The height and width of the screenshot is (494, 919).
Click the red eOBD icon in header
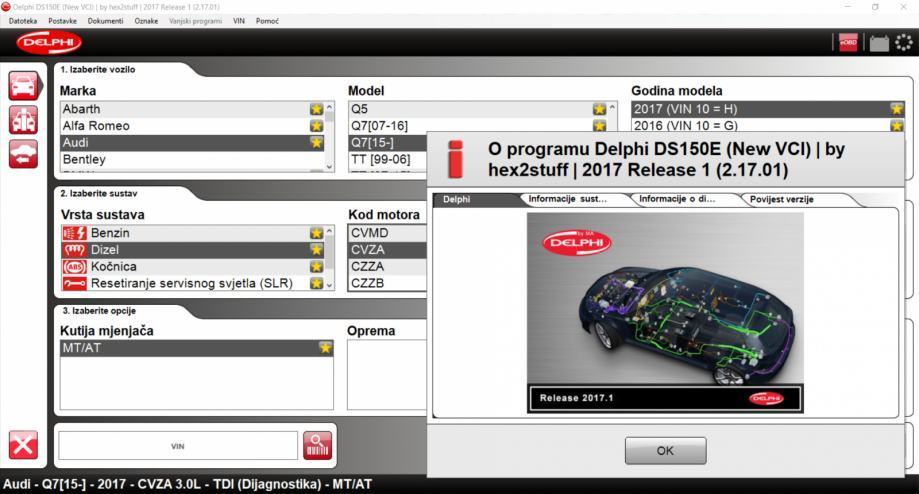click(848, 43)
